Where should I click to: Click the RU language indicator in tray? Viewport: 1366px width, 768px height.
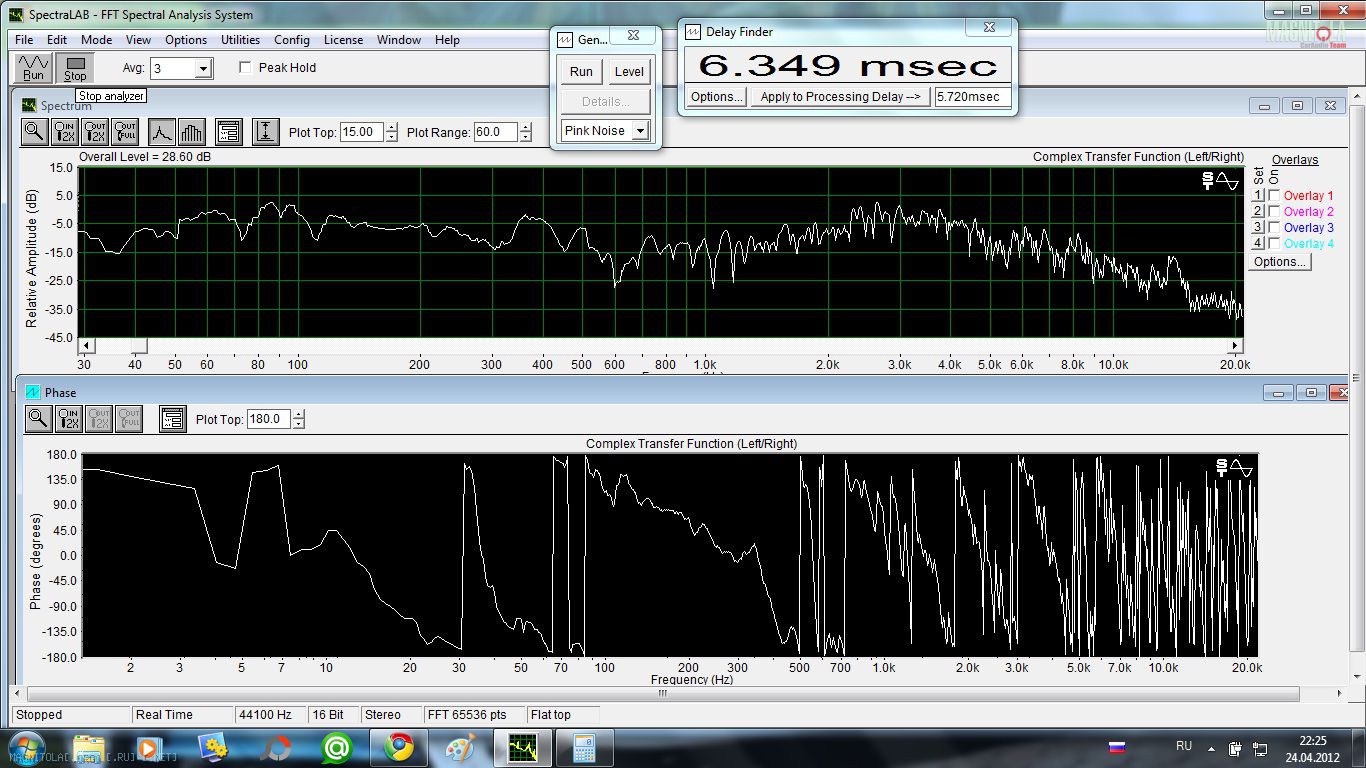pyautogui.click(x=1184, y=746)
